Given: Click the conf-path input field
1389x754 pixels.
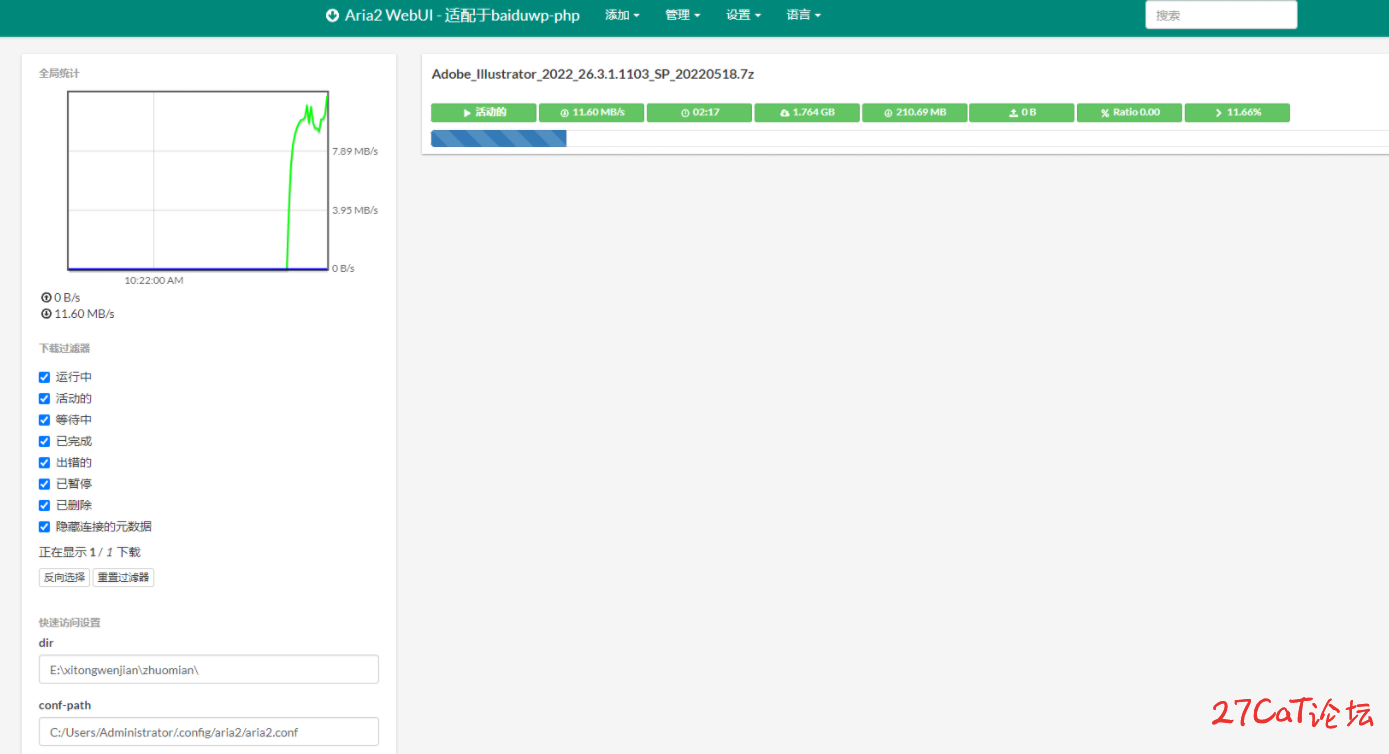Looking at the screenshot, I should click(209, 732).
